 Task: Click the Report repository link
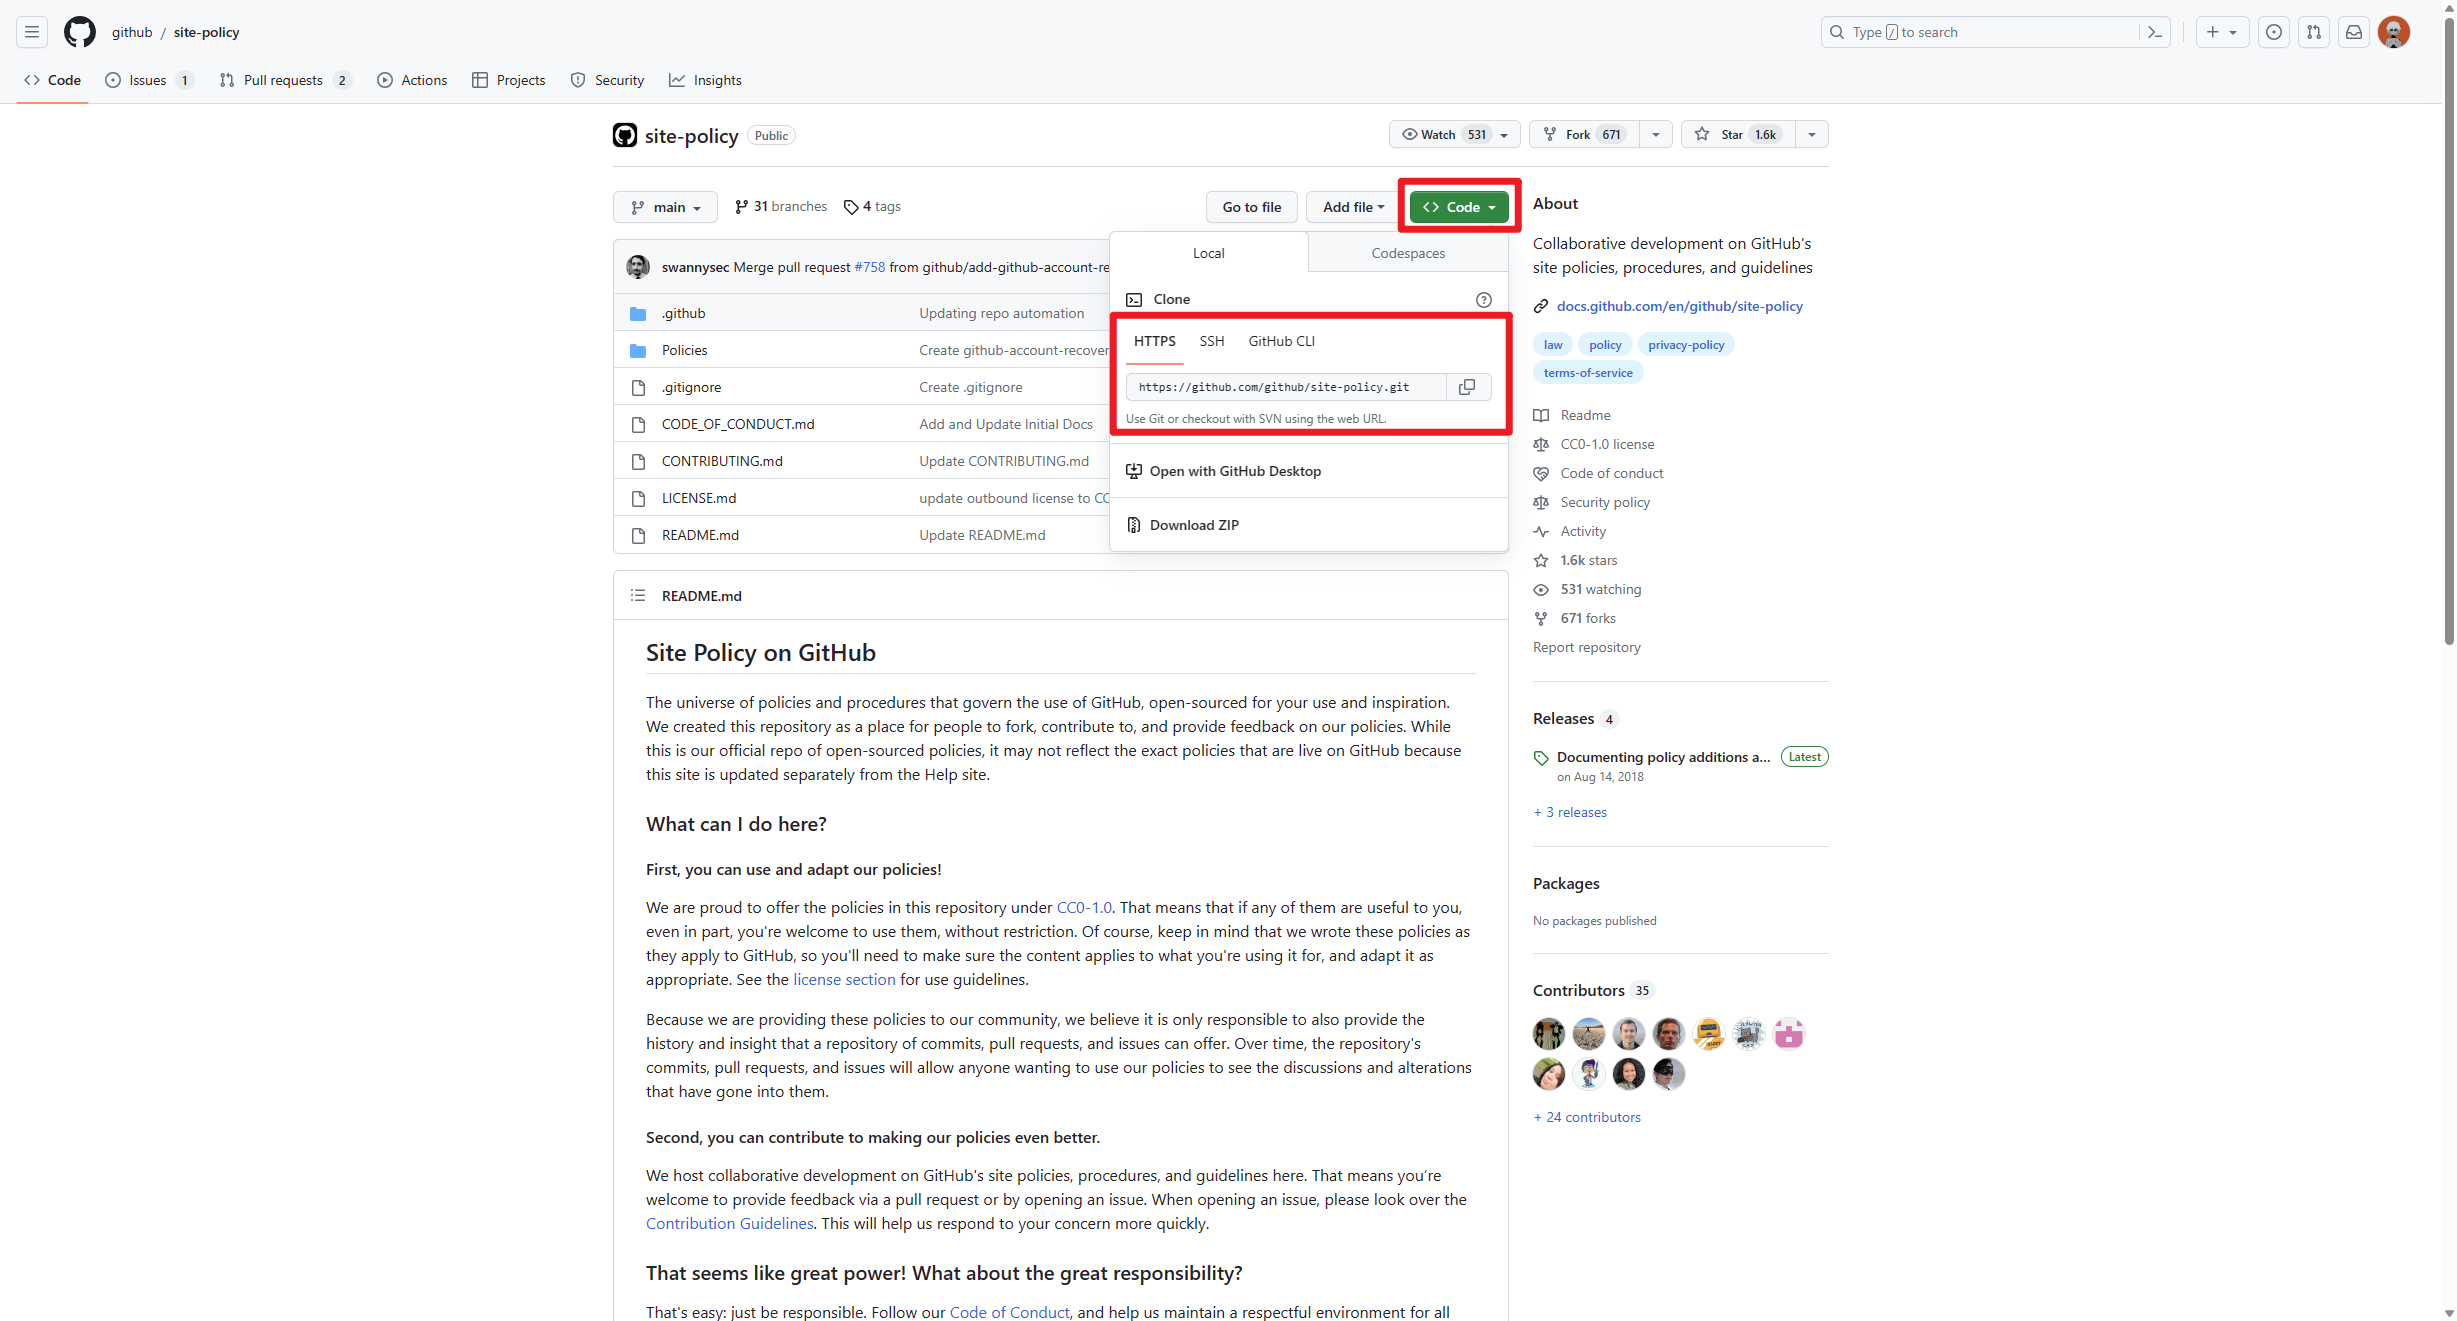tap(1586, 648)
